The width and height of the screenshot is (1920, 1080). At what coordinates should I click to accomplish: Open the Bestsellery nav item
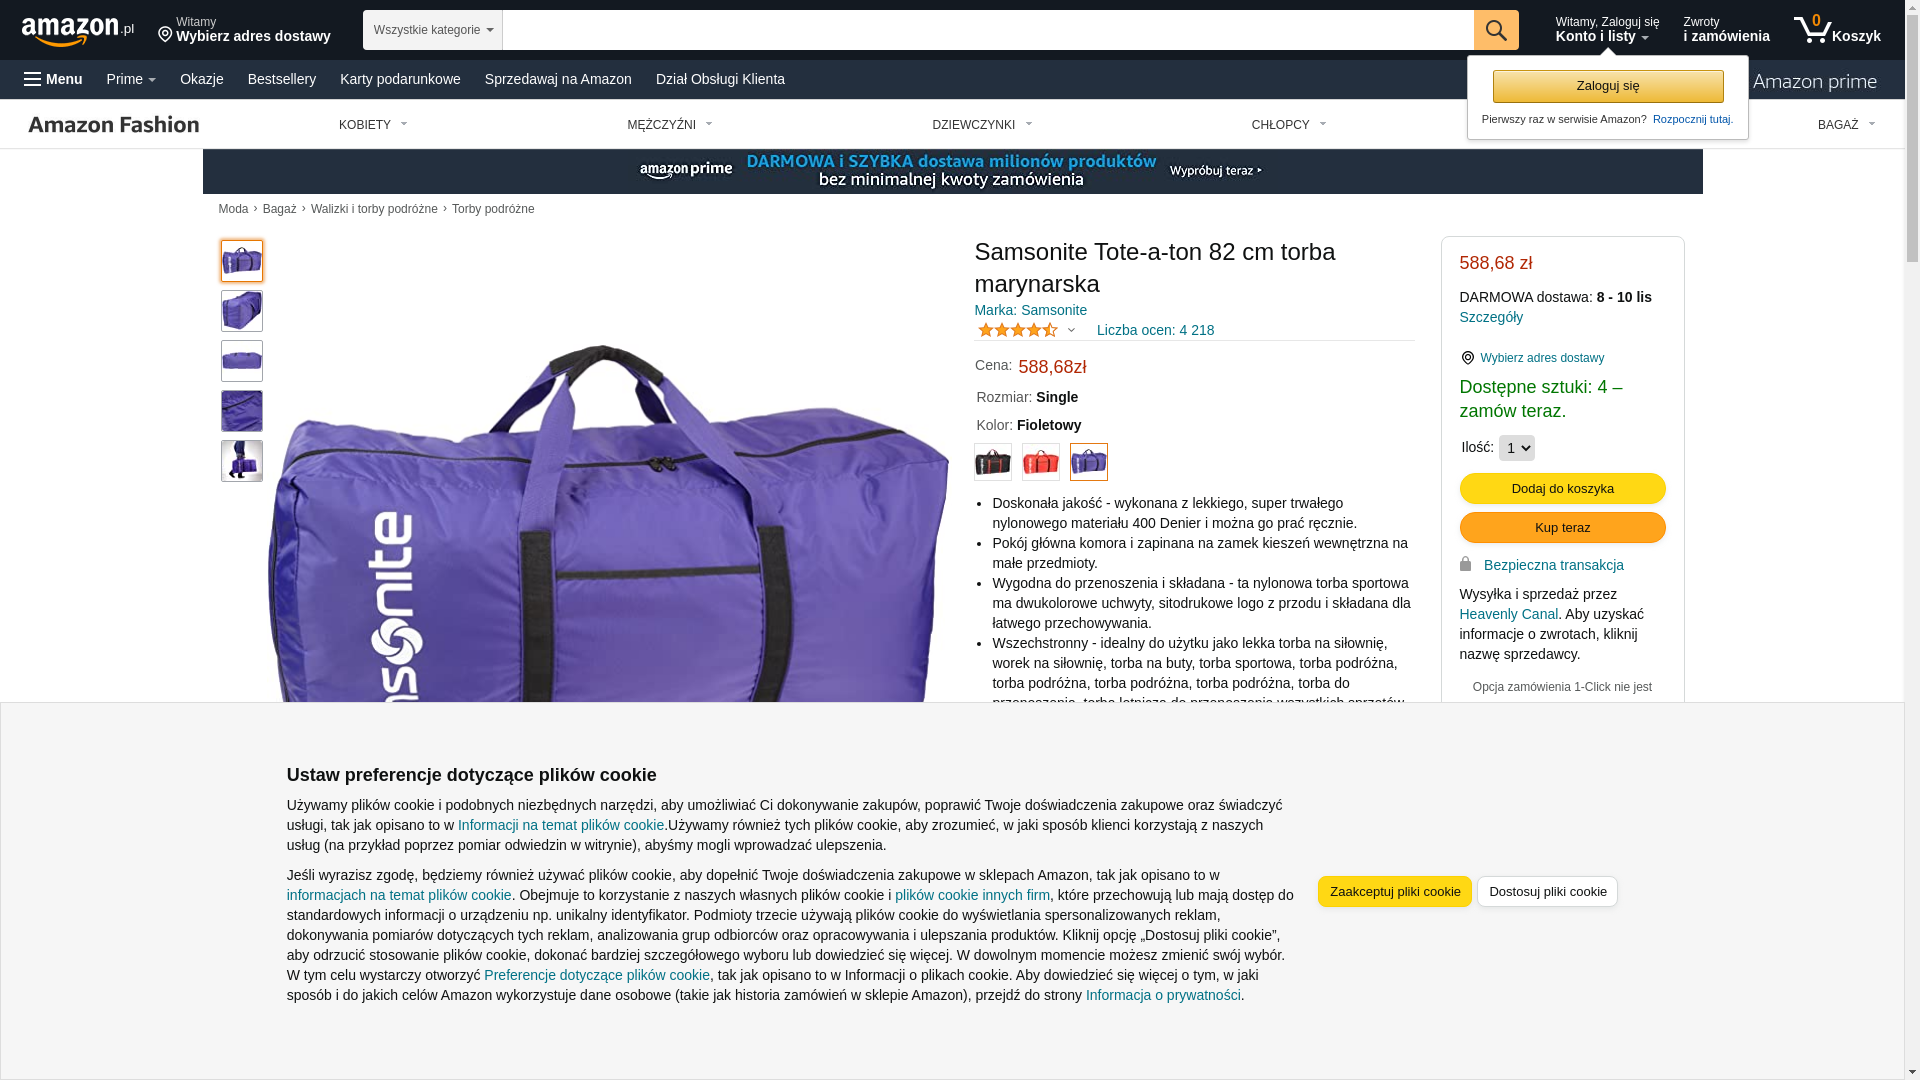click(x=282, y=79)
